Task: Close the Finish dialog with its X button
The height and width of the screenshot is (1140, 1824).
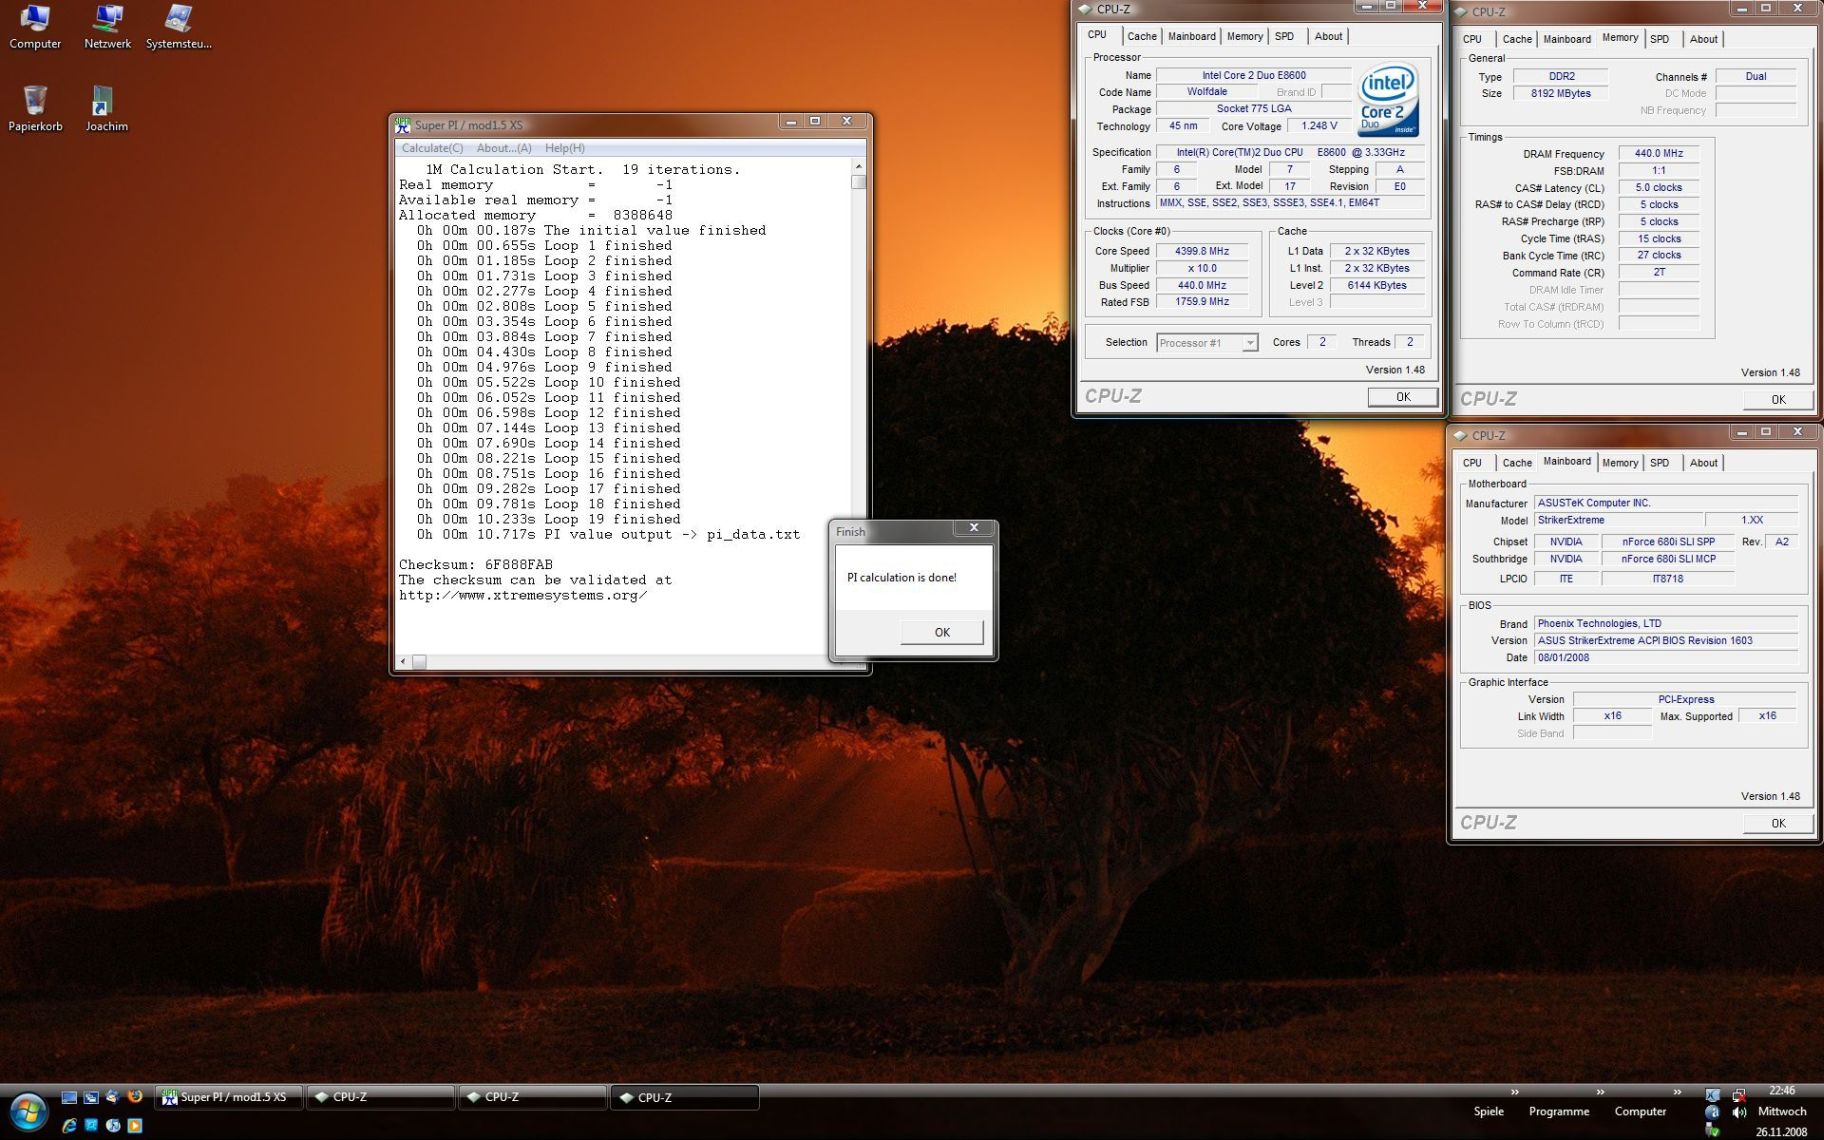Action: (973, 528)
